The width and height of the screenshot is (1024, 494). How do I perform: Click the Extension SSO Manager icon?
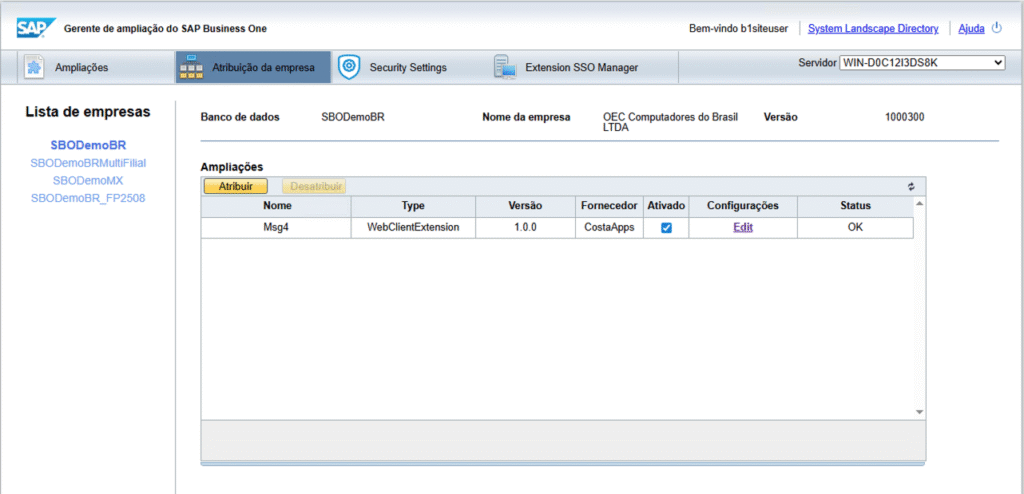(504, 67)
